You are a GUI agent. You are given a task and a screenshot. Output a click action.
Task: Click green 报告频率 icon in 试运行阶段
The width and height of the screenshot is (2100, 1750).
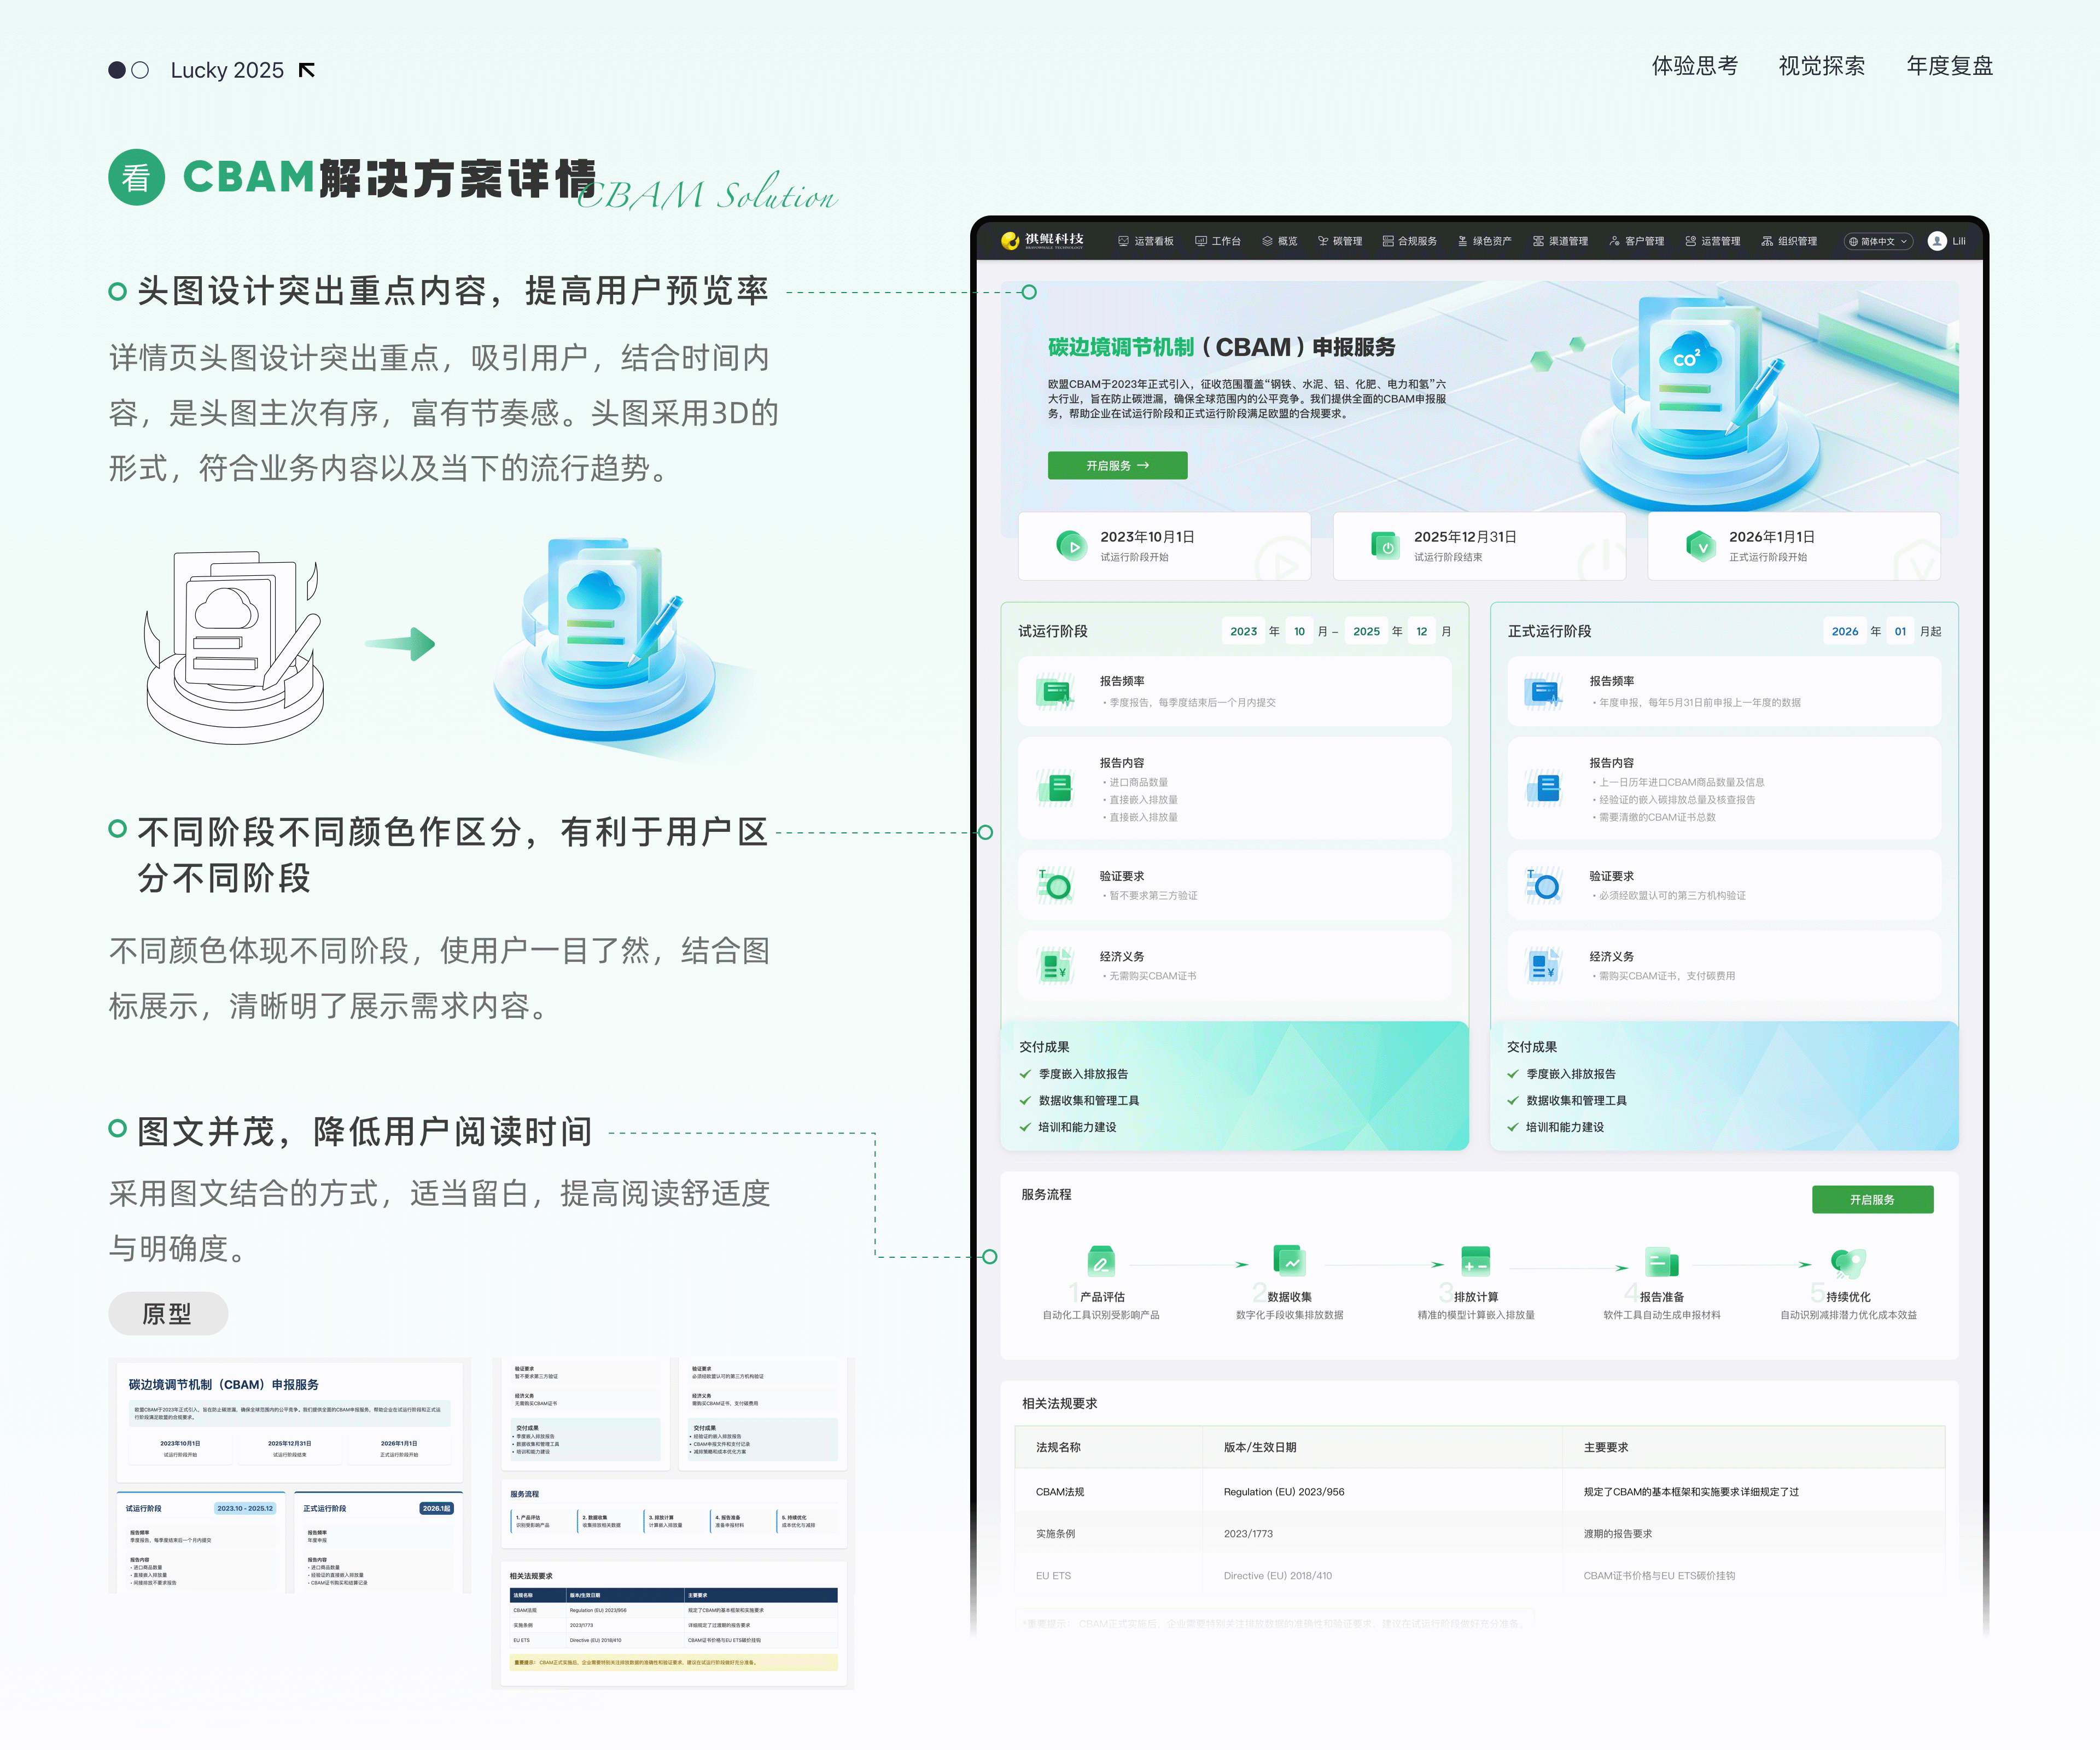(x=1055, y=692)
